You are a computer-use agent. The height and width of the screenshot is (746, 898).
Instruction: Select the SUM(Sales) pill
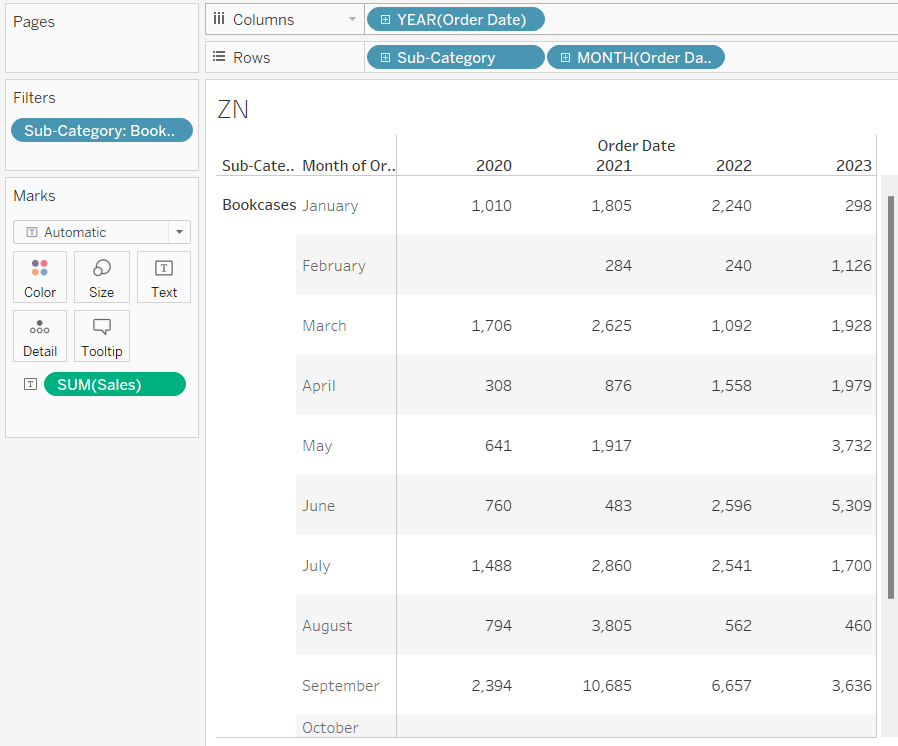[114, 385]
